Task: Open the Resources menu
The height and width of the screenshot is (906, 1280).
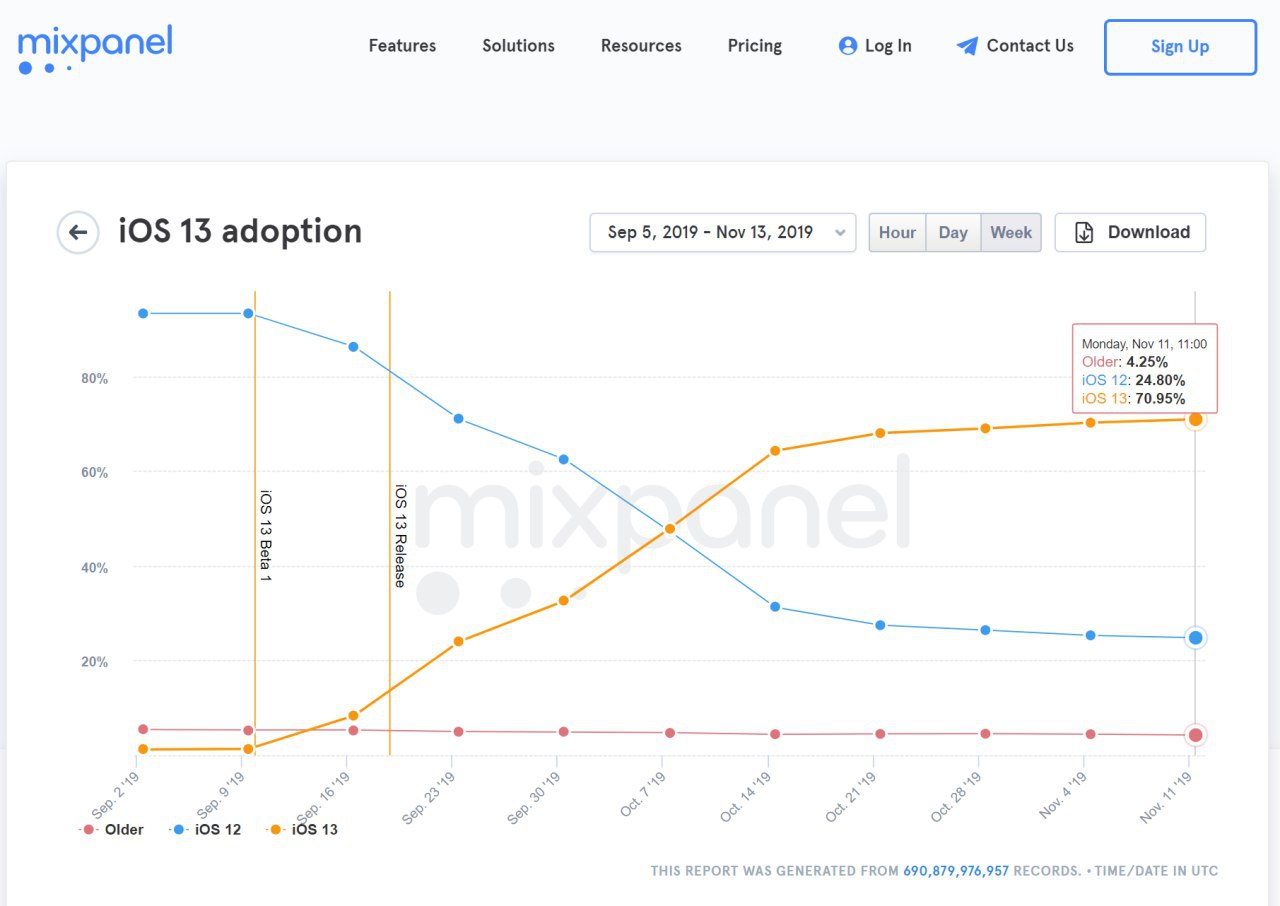Action: coord(641,46)
